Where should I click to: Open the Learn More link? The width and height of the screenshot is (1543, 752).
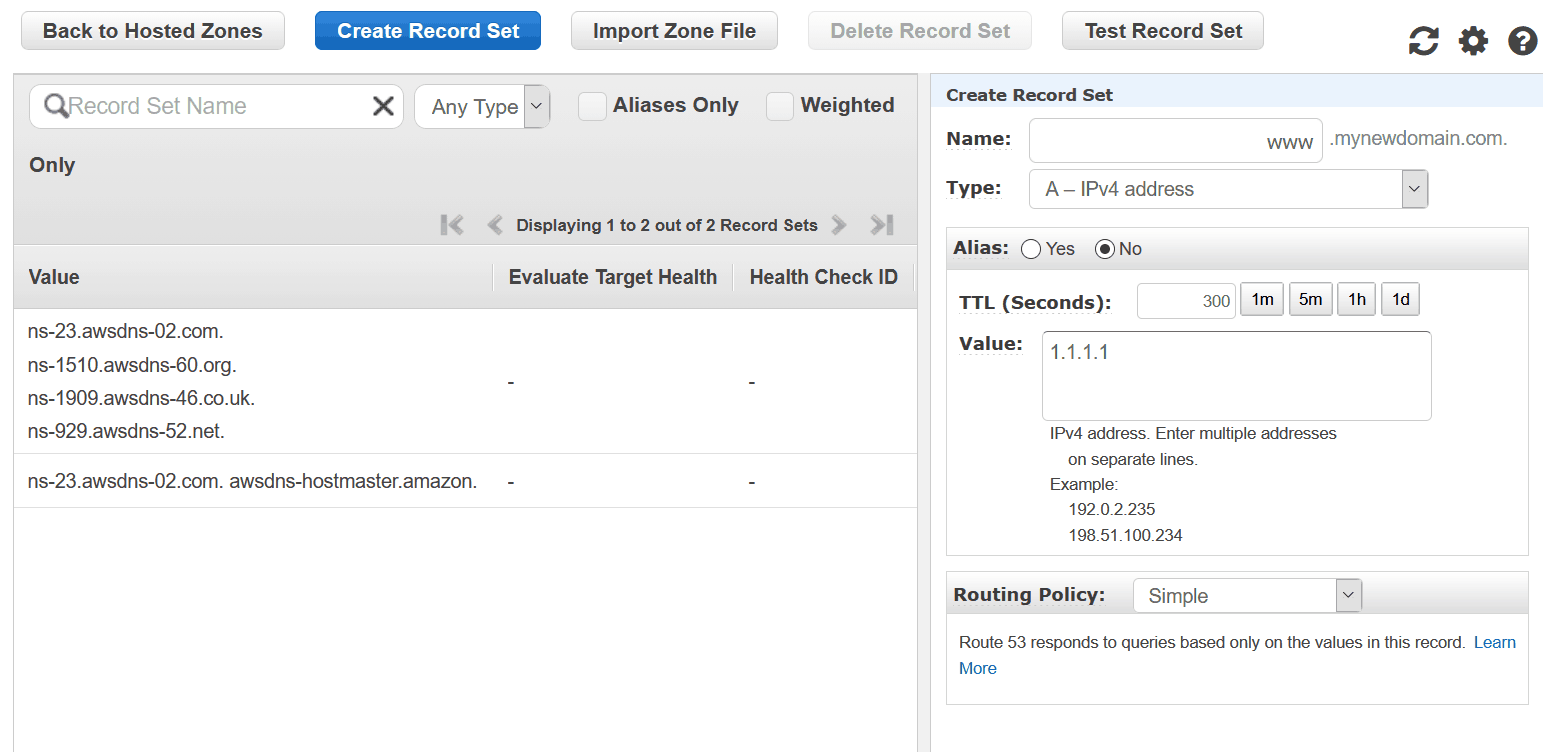point(1495,642)
